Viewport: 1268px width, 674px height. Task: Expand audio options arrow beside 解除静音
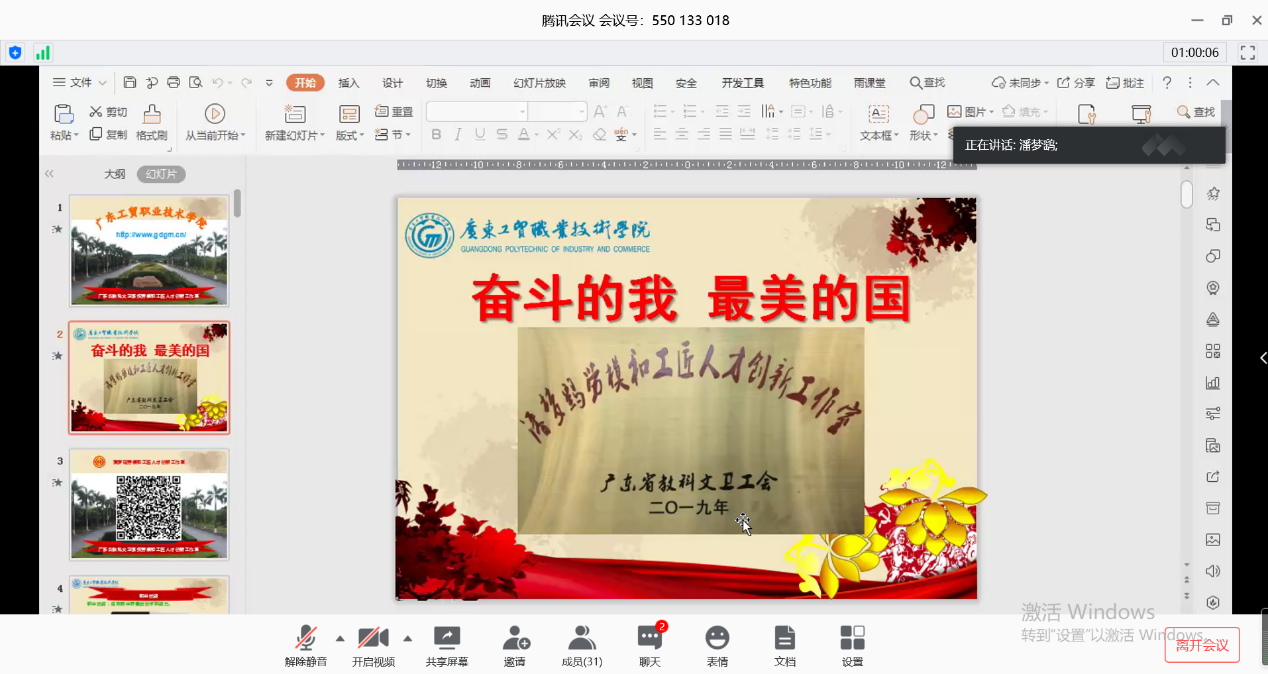[x=340, y=638]
